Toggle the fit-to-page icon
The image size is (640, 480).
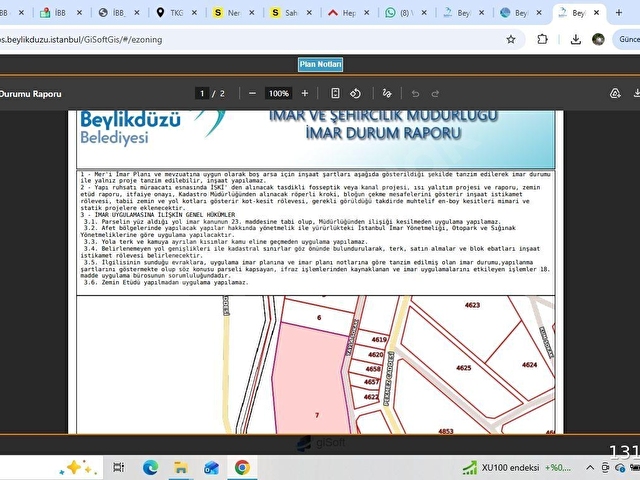tap(335, 93)
